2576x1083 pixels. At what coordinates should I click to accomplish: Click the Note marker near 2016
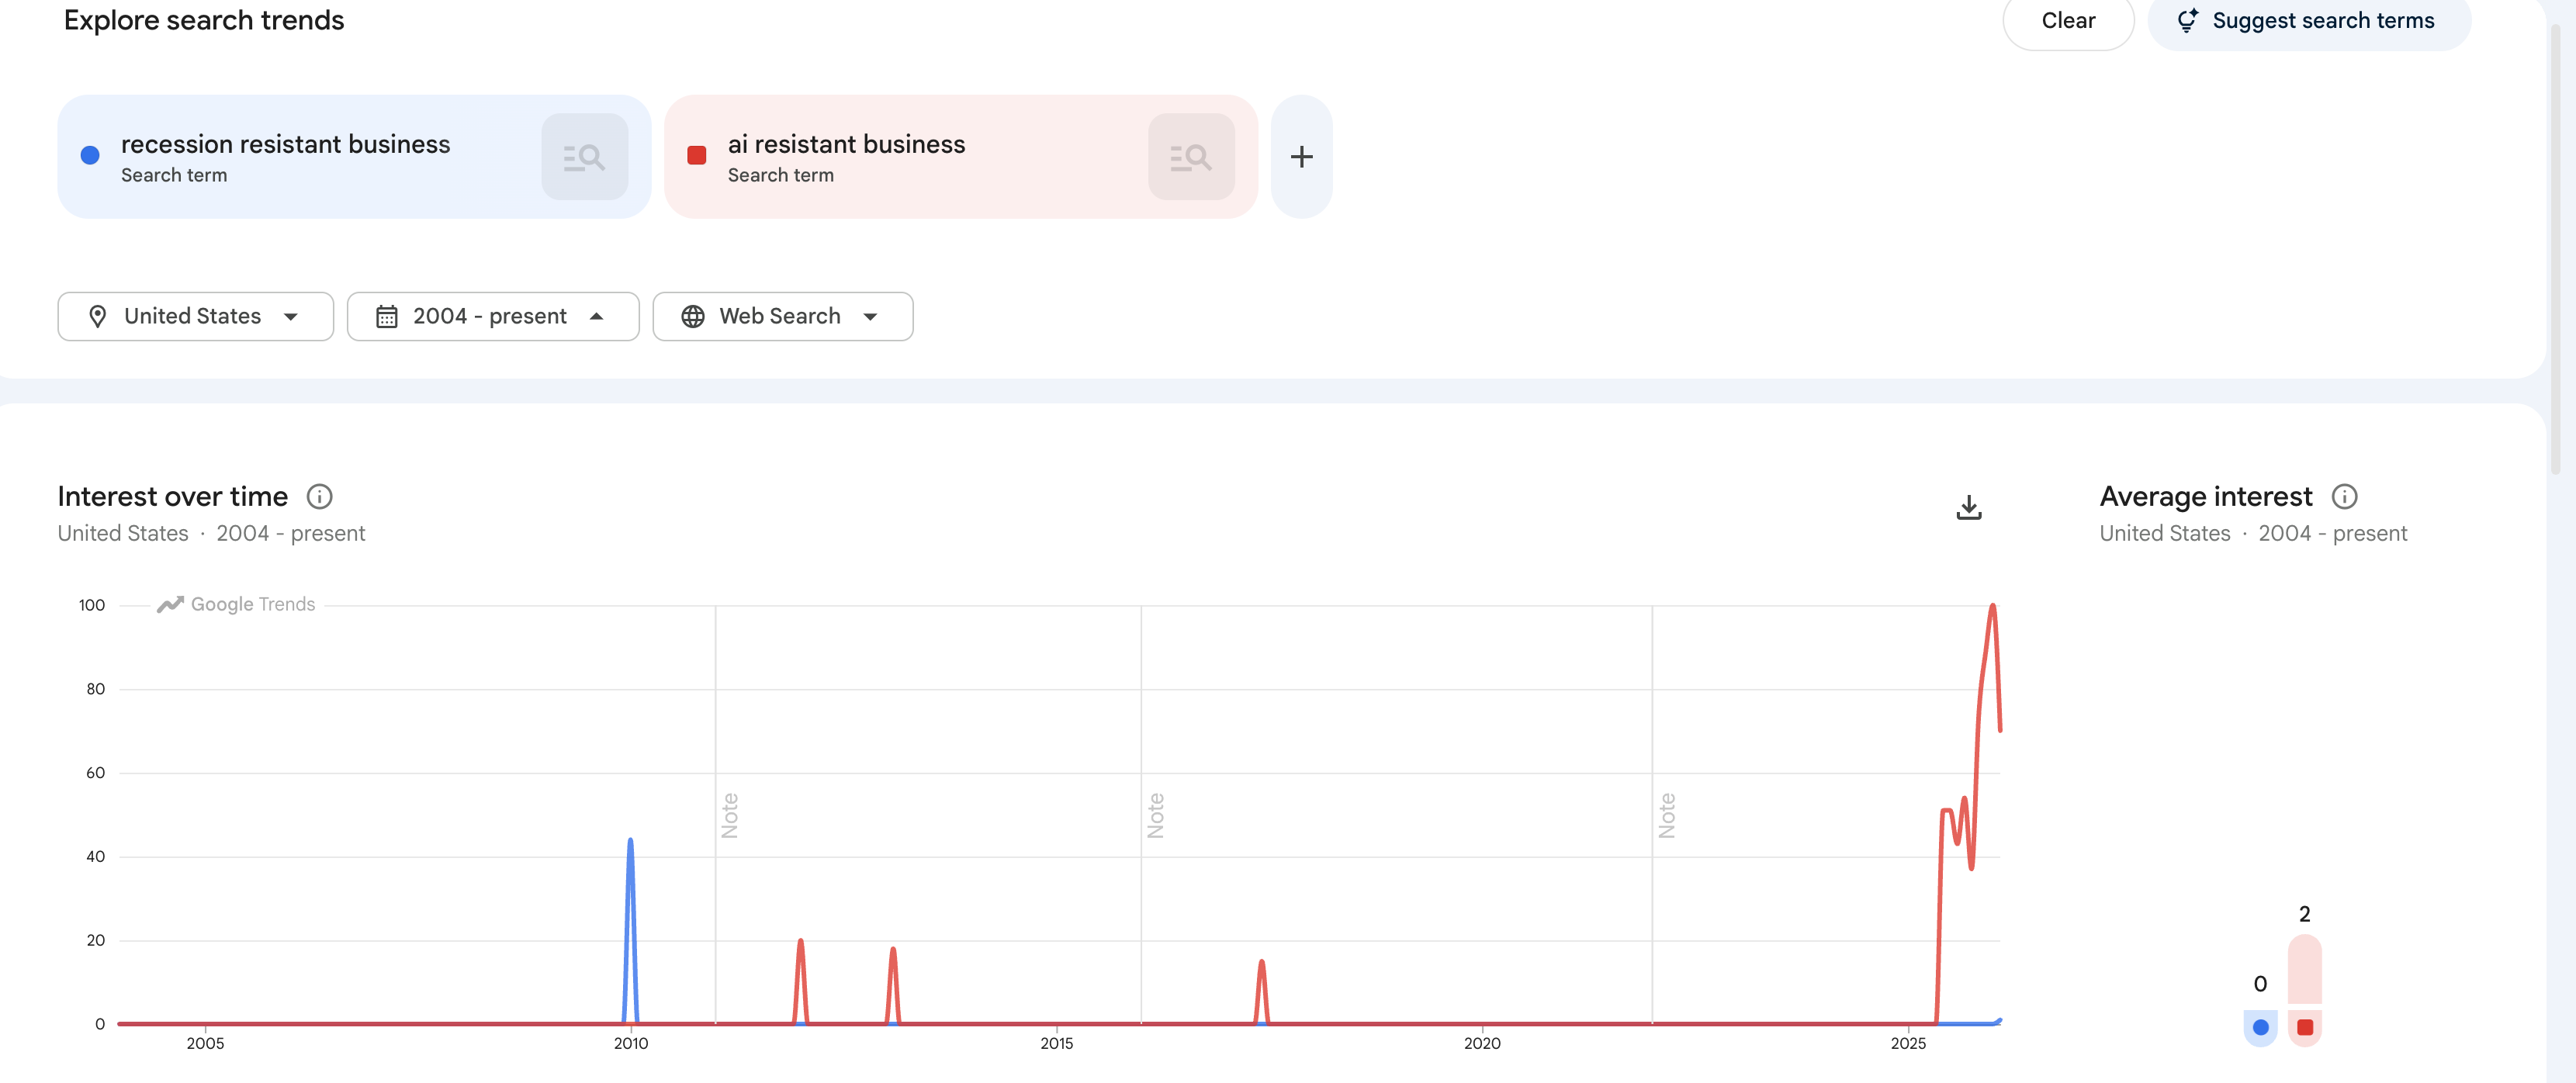1156,815
